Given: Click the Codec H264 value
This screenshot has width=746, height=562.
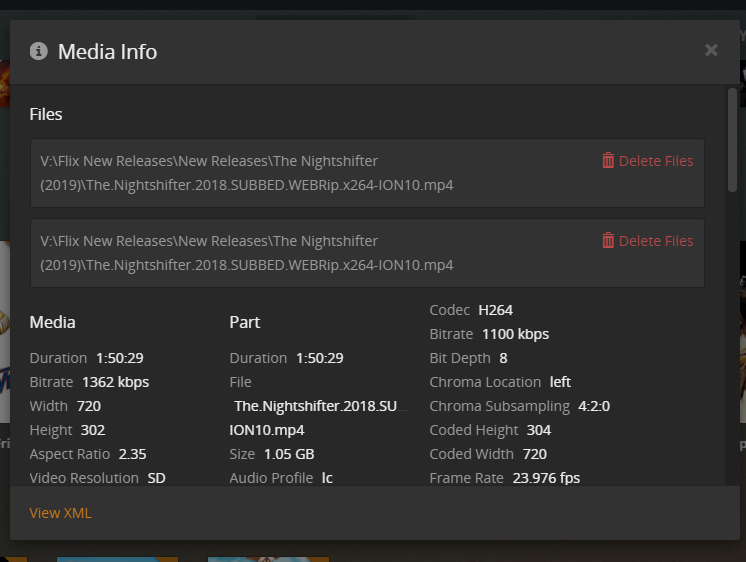Looking at the screenshot, I should (x=495, y=310).
